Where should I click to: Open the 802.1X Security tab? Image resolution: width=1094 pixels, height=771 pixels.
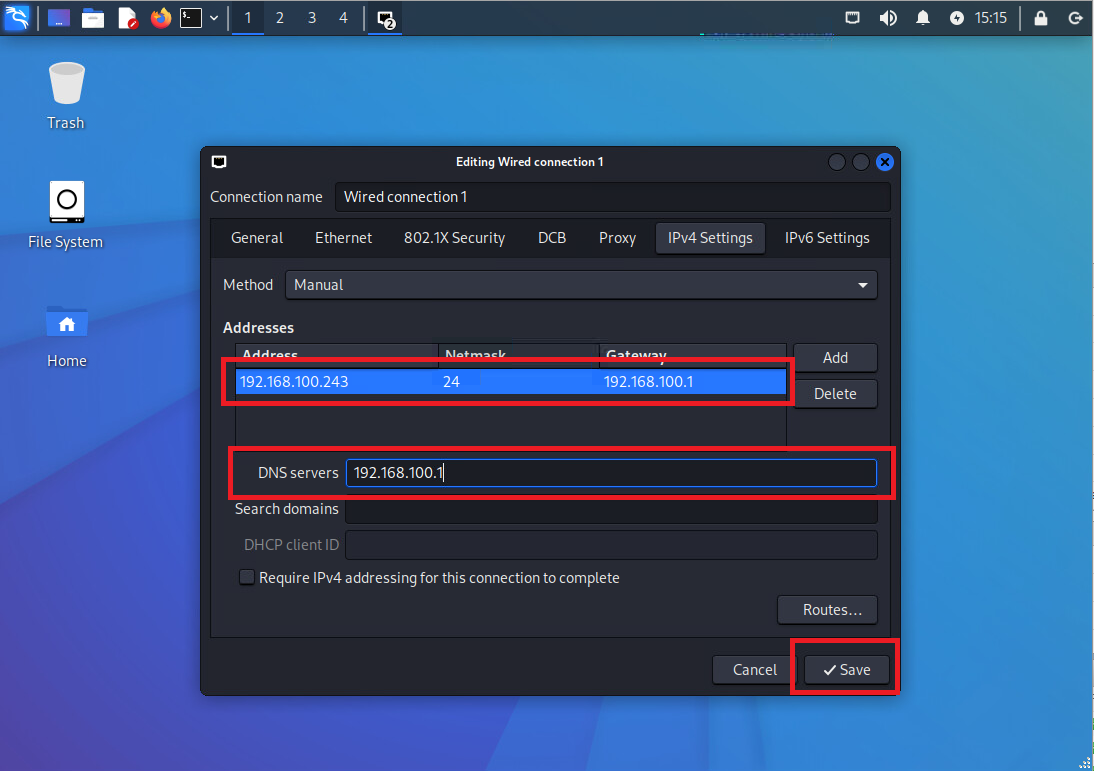(x=454, y=238)
